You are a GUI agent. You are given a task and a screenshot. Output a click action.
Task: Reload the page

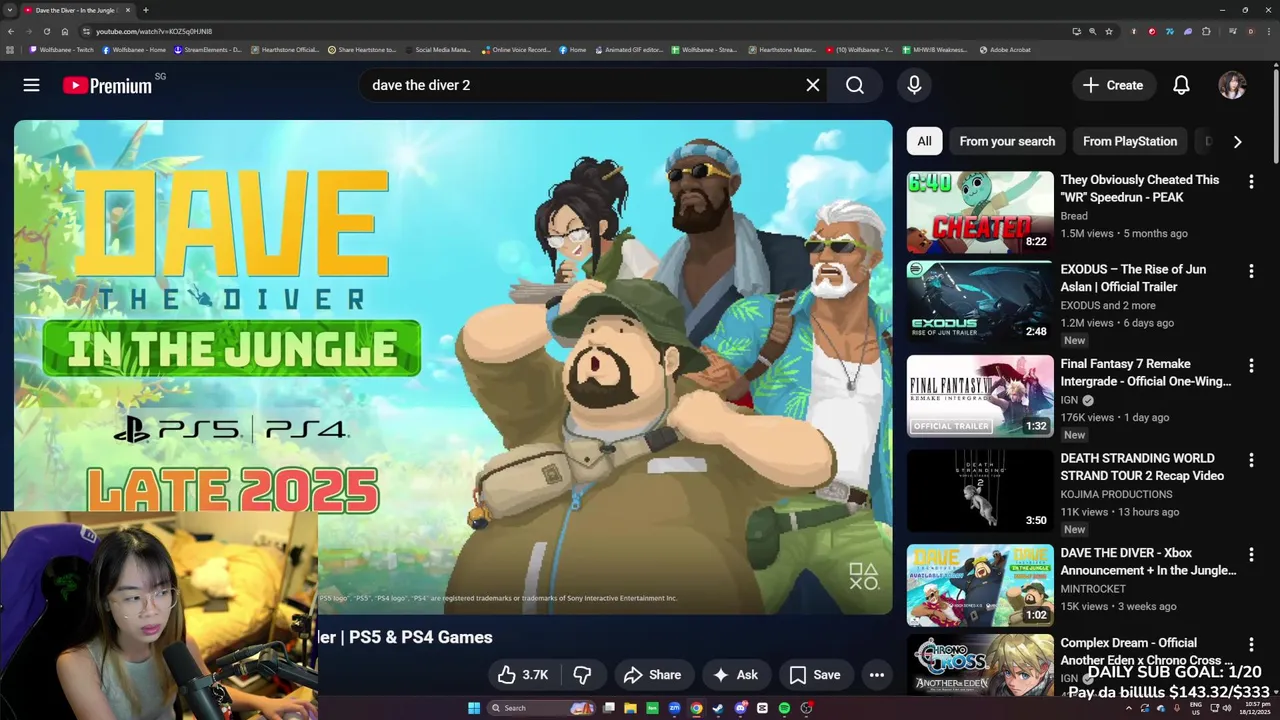coord(47,31)
